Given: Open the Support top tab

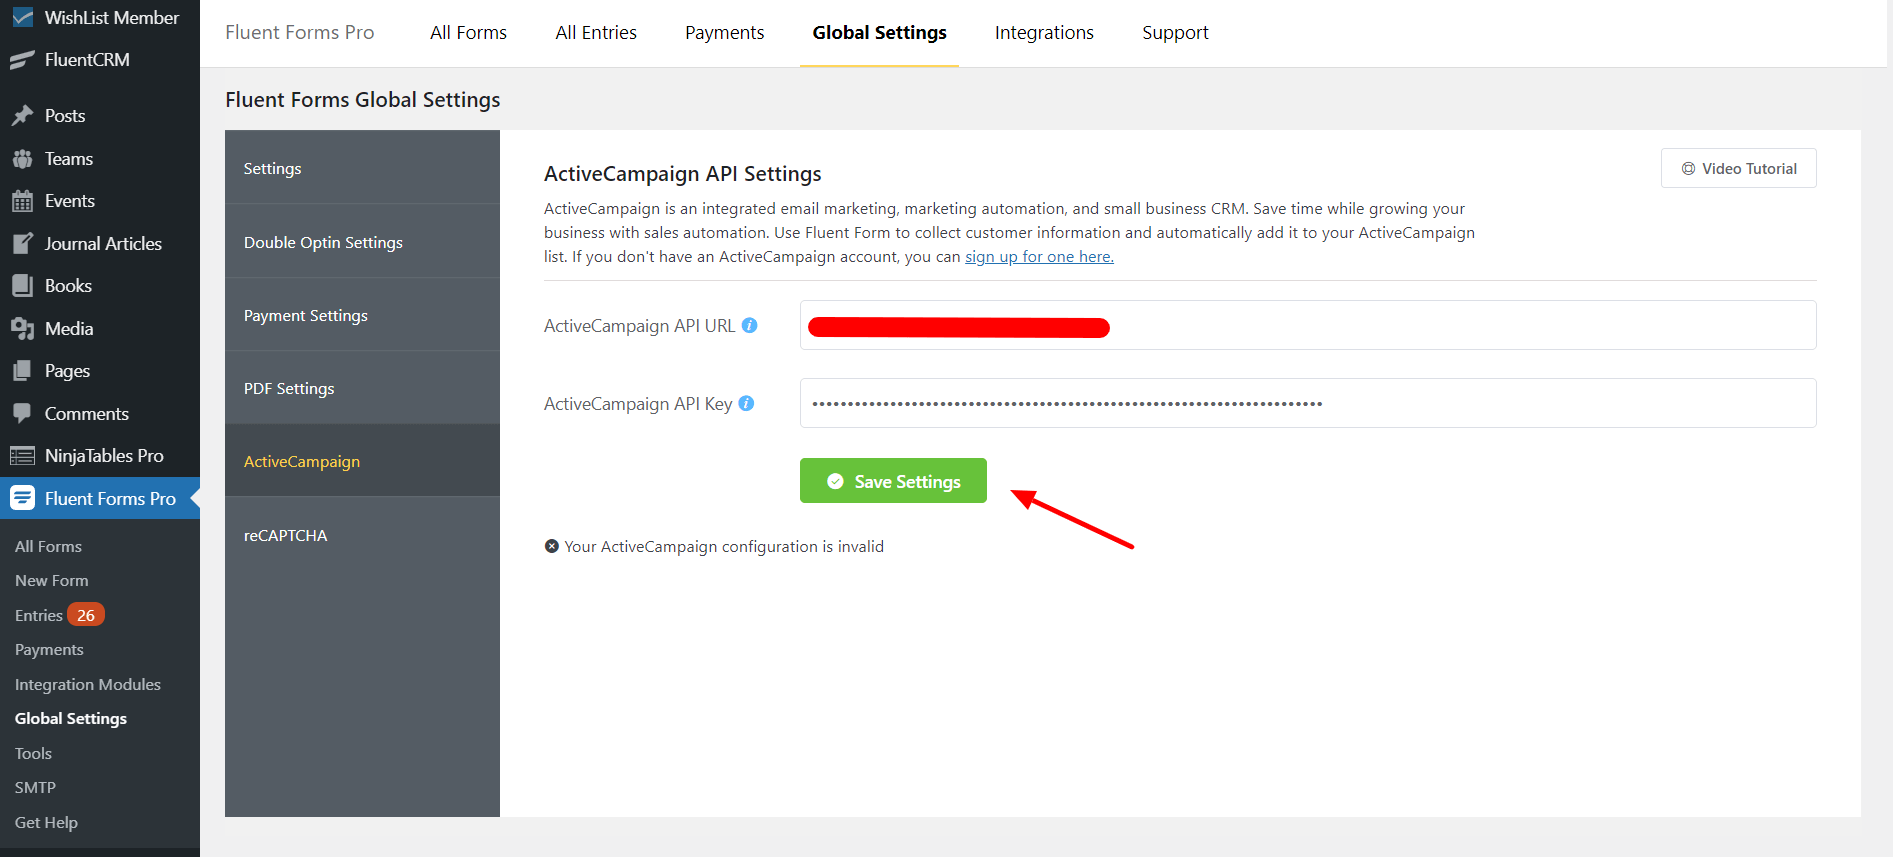Looking at the screenshot, I should pyautogui.click(x=1175, y=33).
